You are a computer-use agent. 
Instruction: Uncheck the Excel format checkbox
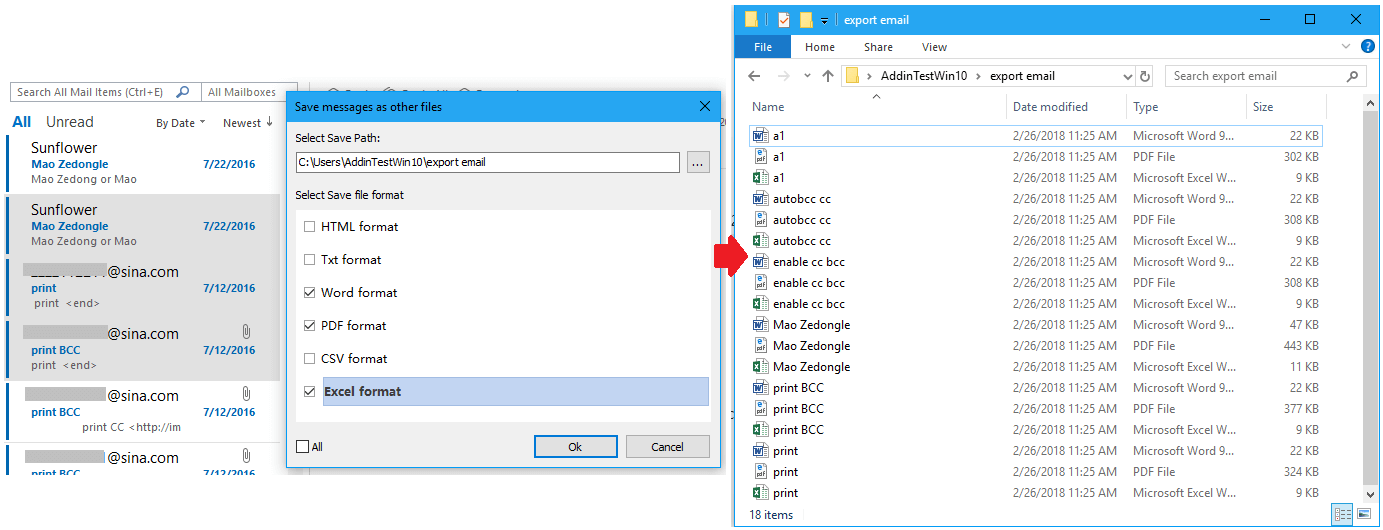pyautogui.click(x=310, y=392)
